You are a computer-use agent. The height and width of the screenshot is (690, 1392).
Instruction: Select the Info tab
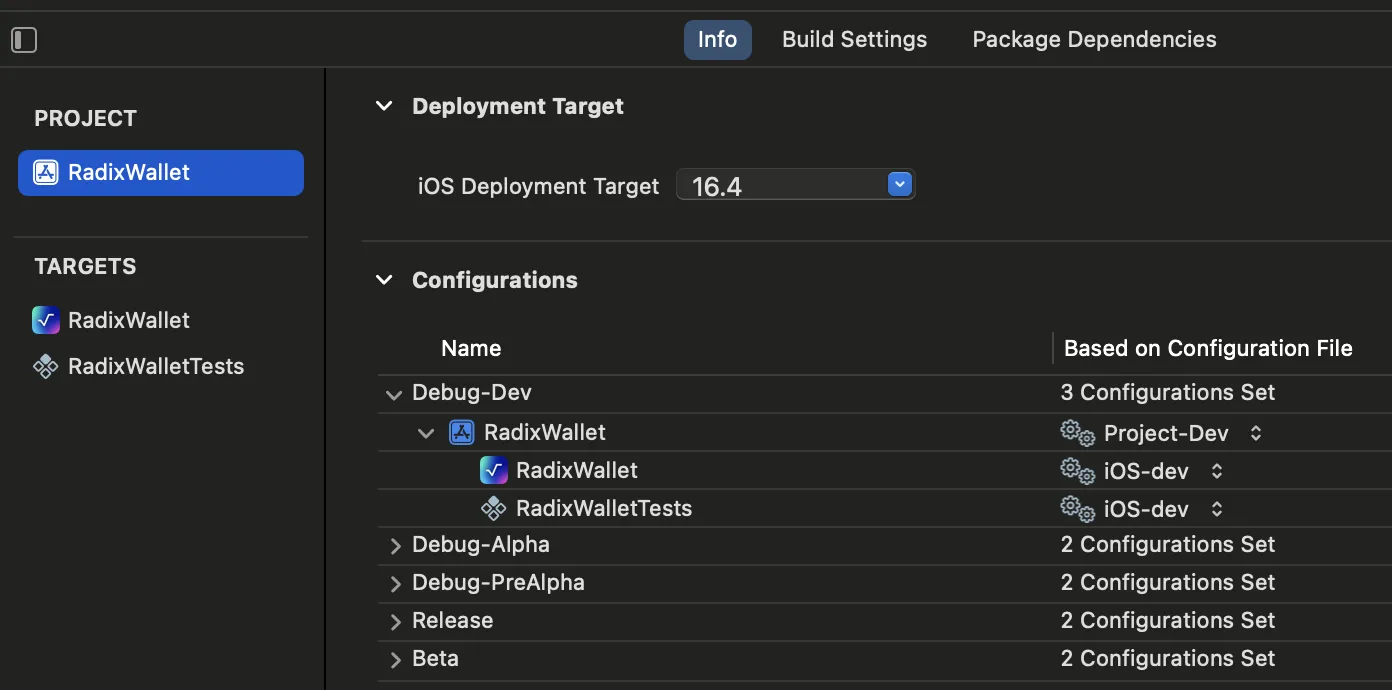[717, 40]
